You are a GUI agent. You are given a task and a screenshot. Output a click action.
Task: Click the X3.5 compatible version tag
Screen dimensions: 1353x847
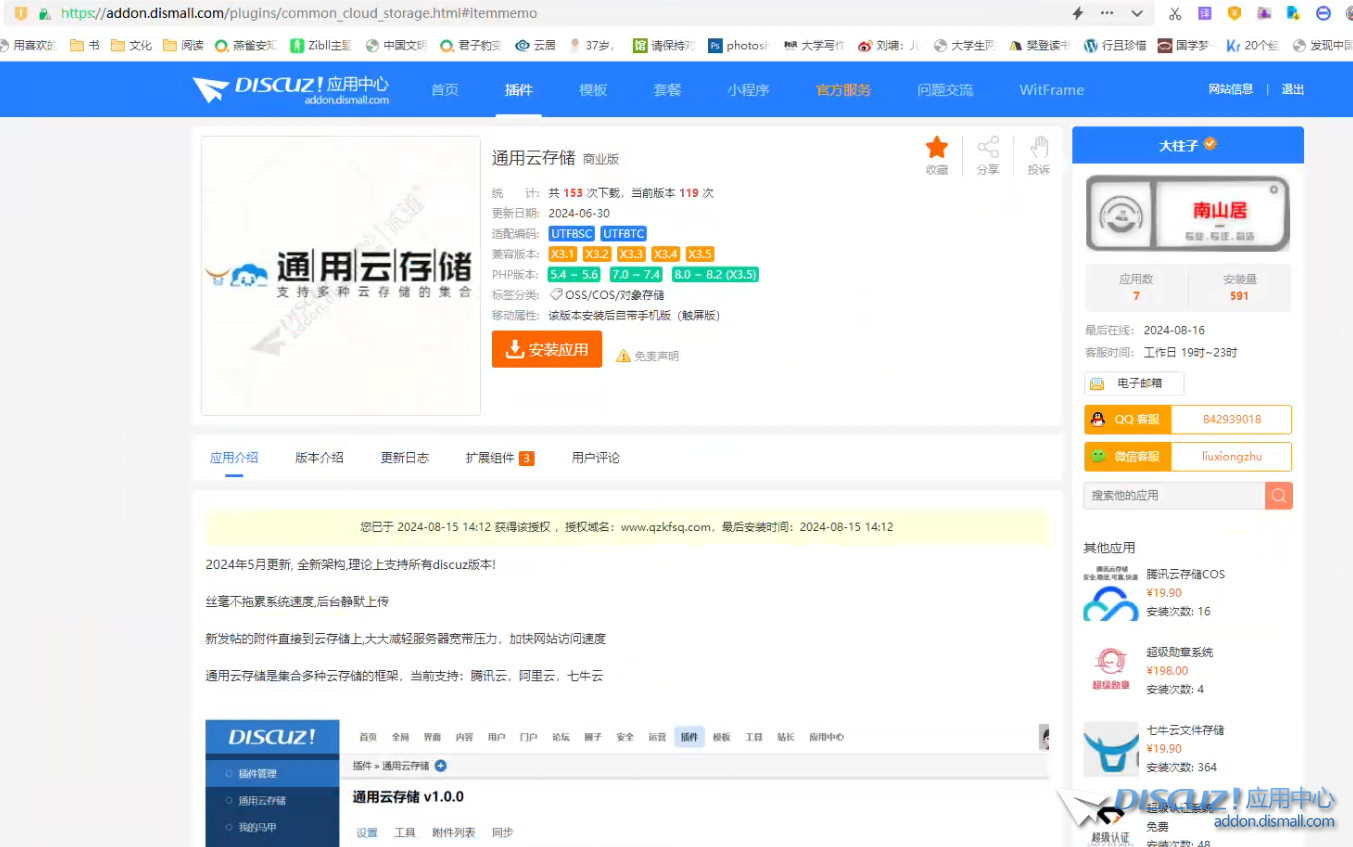(x=700, y=254)
